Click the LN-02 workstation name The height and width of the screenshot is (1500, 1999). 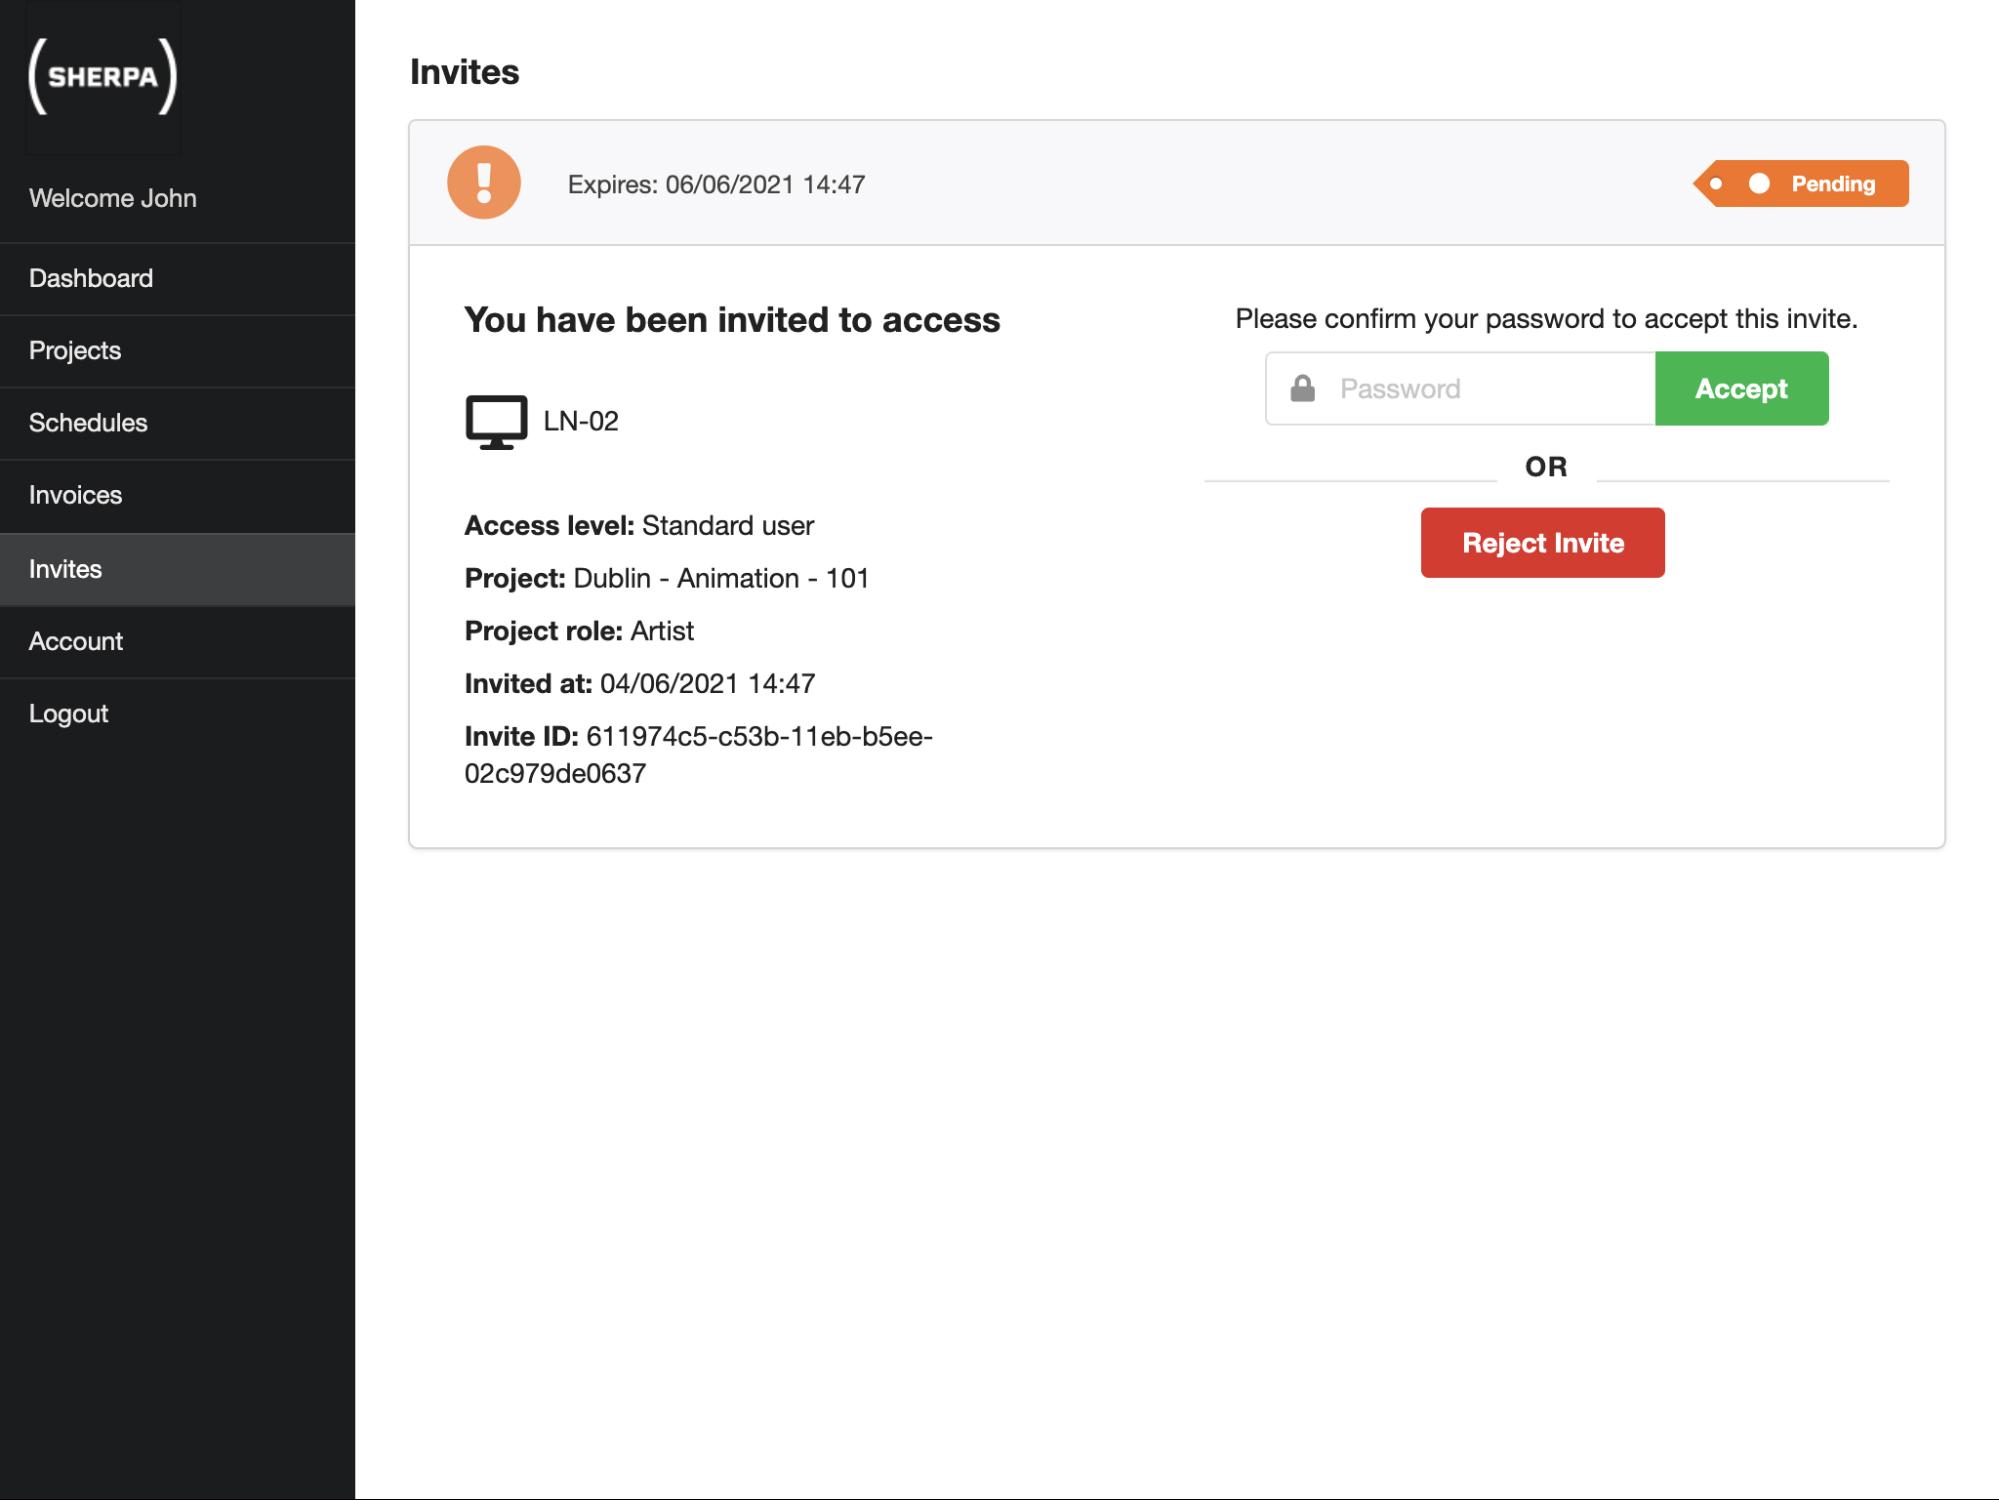tap(581, 421)
